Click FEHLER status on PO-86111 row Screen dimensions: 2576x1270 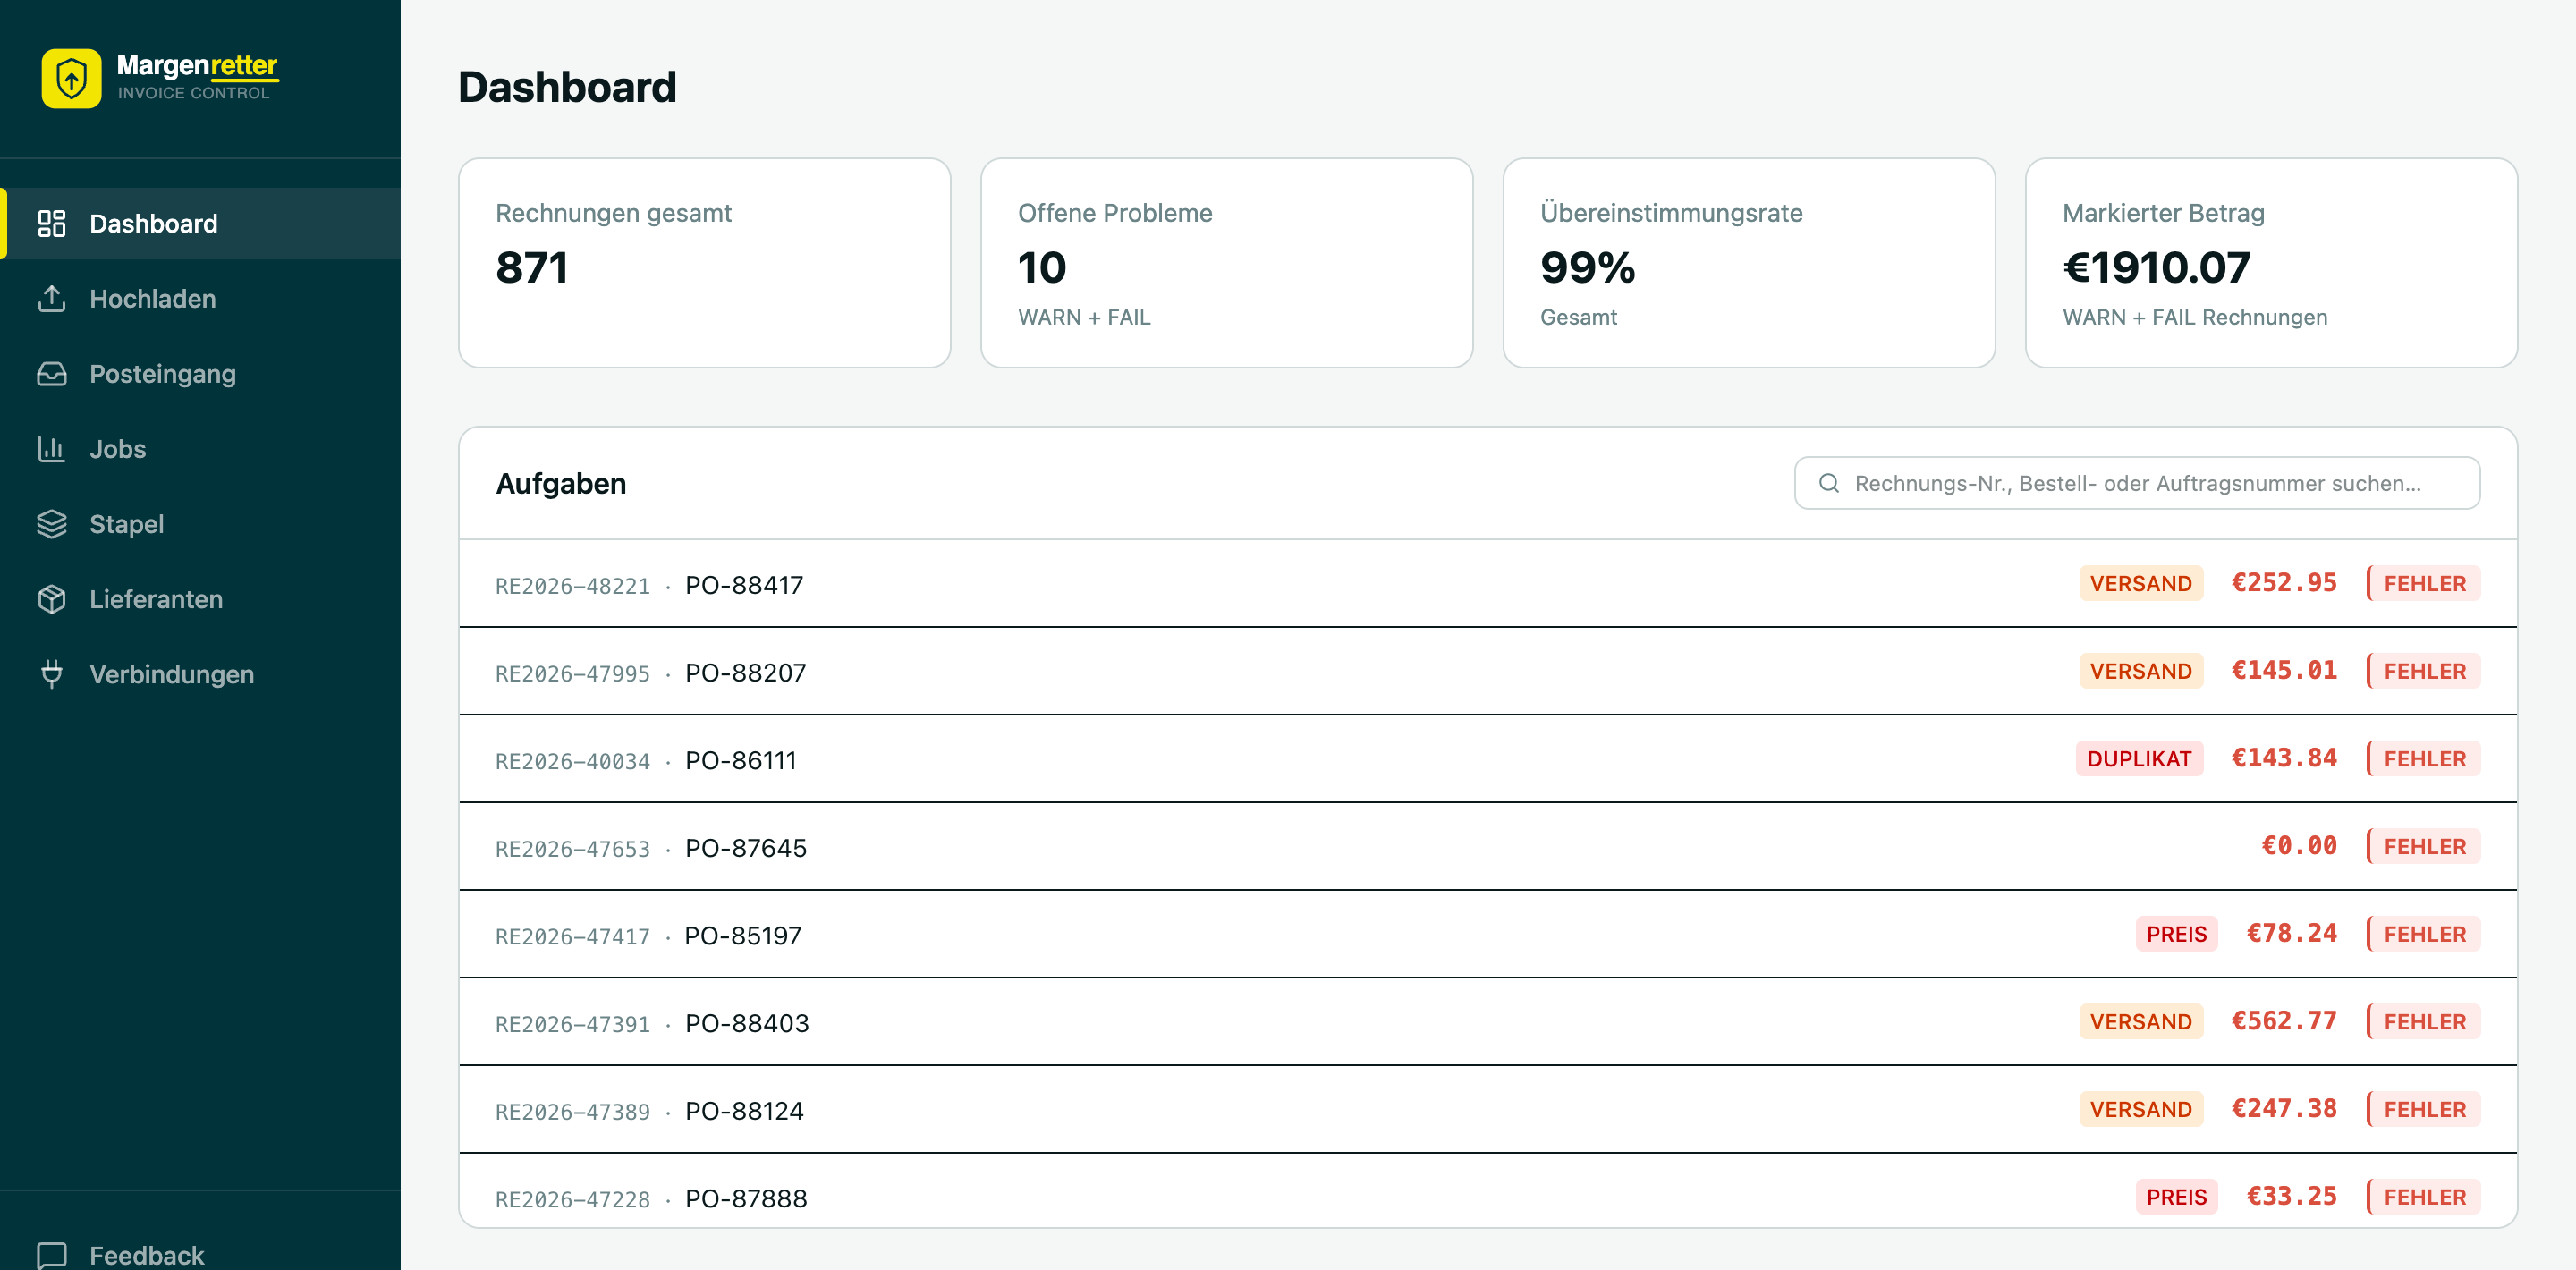(2423, 758)
